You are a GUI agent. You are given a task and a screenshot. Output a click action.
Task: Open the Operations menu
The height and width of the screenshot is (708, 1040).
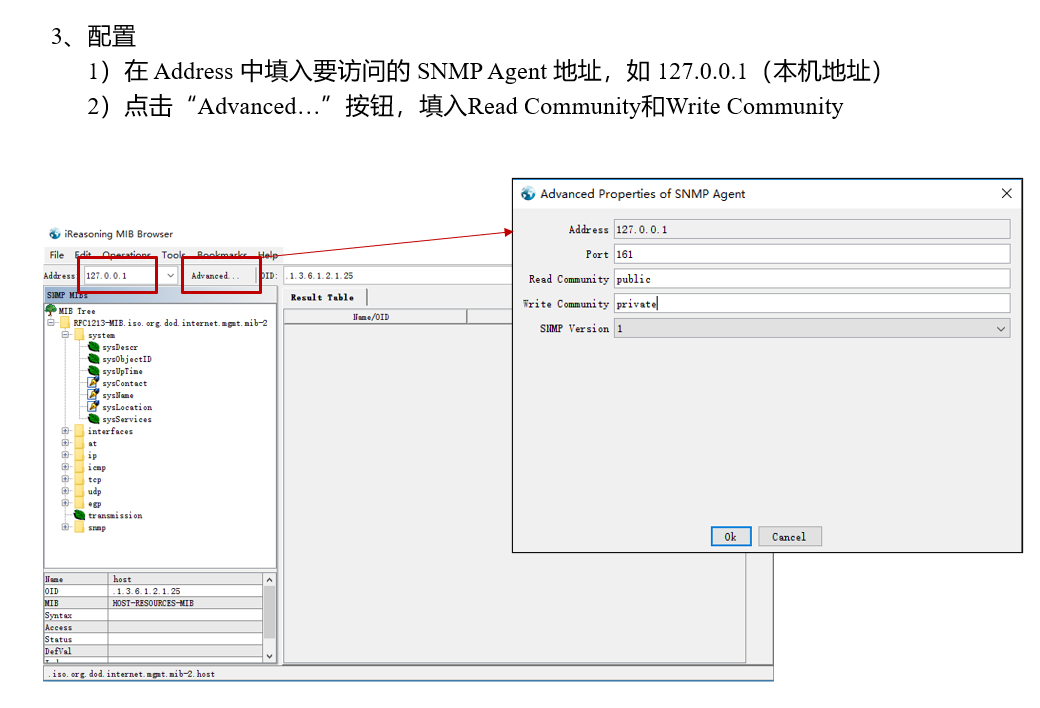pos(126,255)
